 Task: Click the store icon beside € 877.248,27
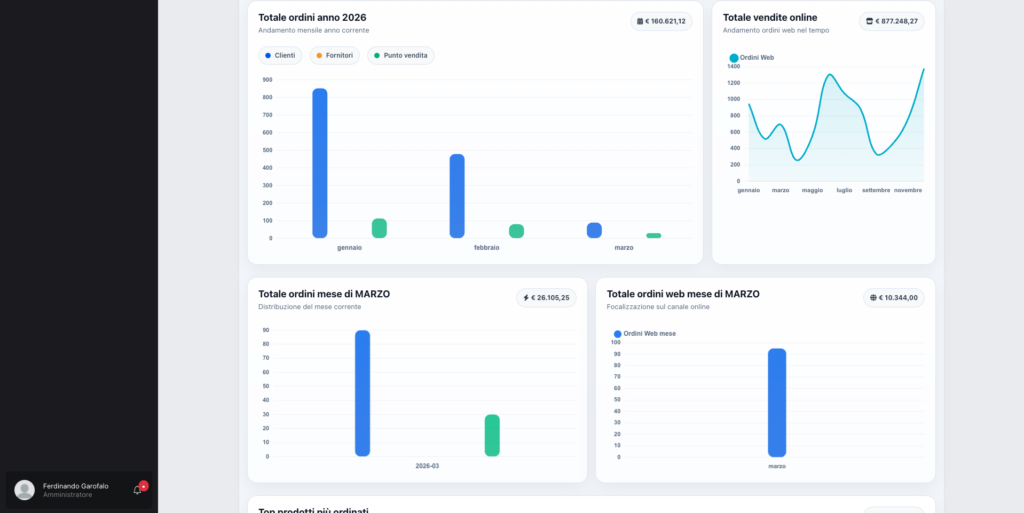pos(869,21)
